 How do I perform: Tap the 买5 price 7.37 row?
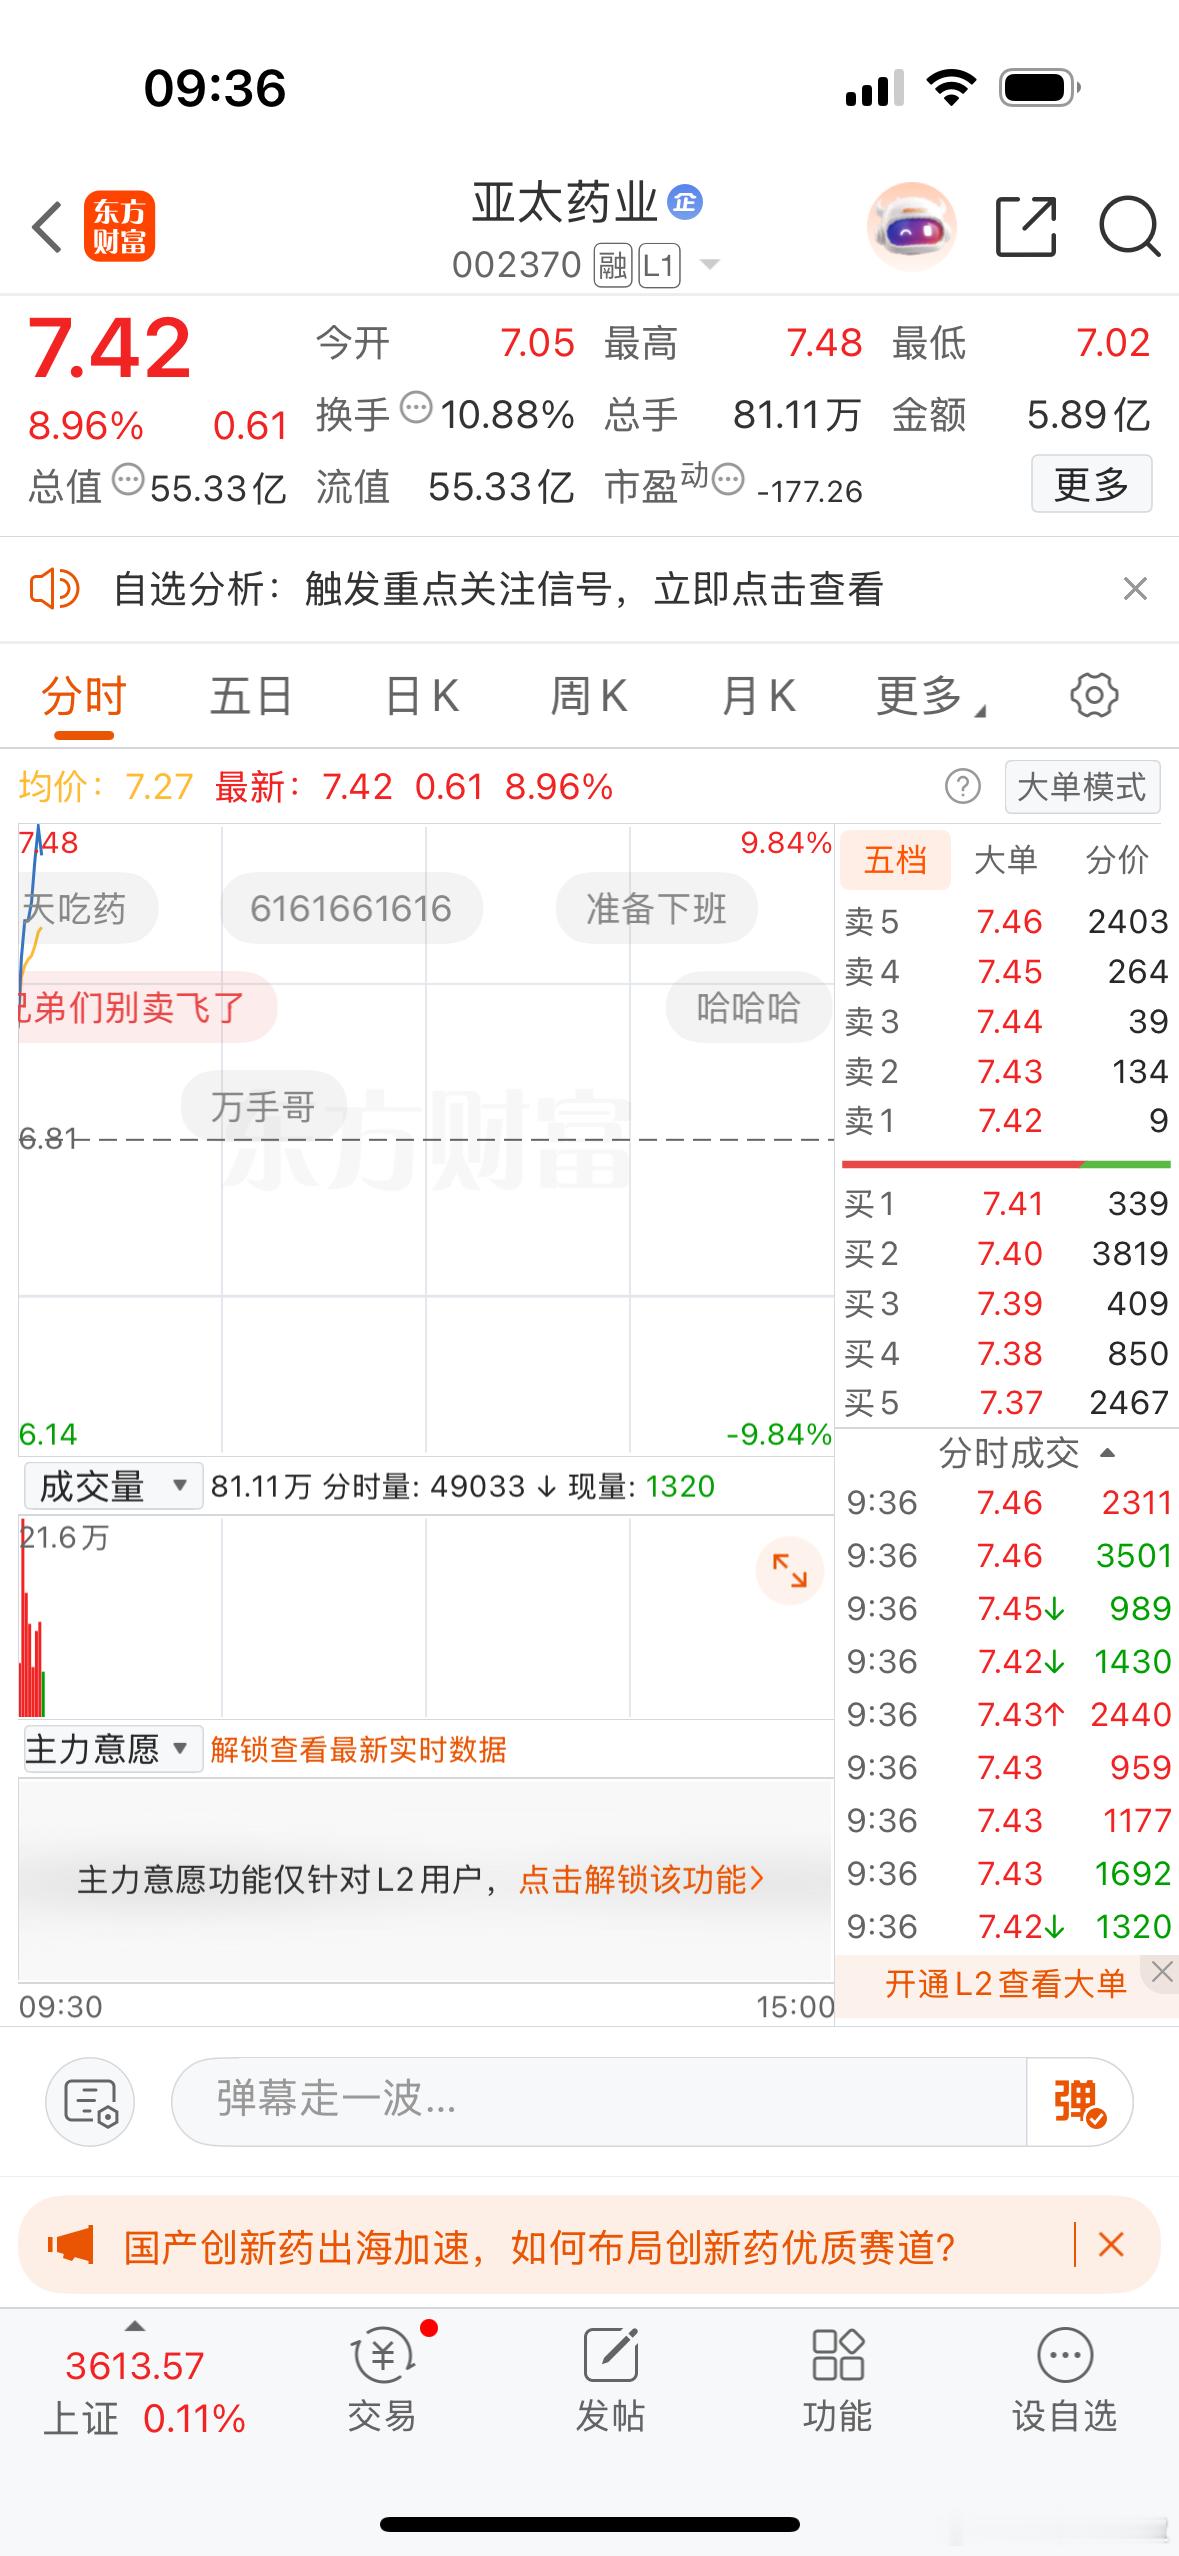coord(1006,1403)
